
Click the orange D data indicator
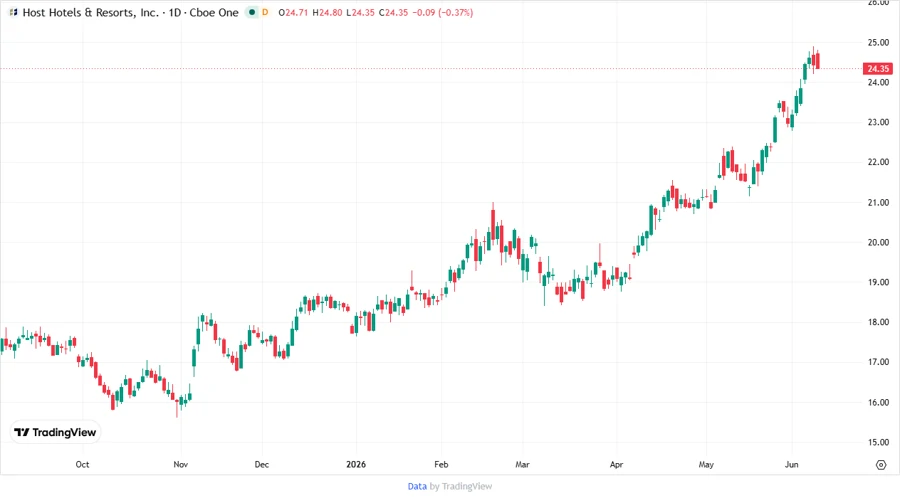(265, 12)
